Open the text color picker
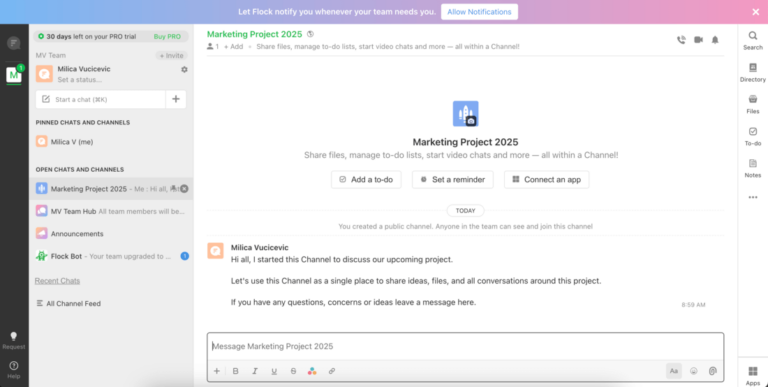Viewport: 768px width, 387px height. point(312,371)
